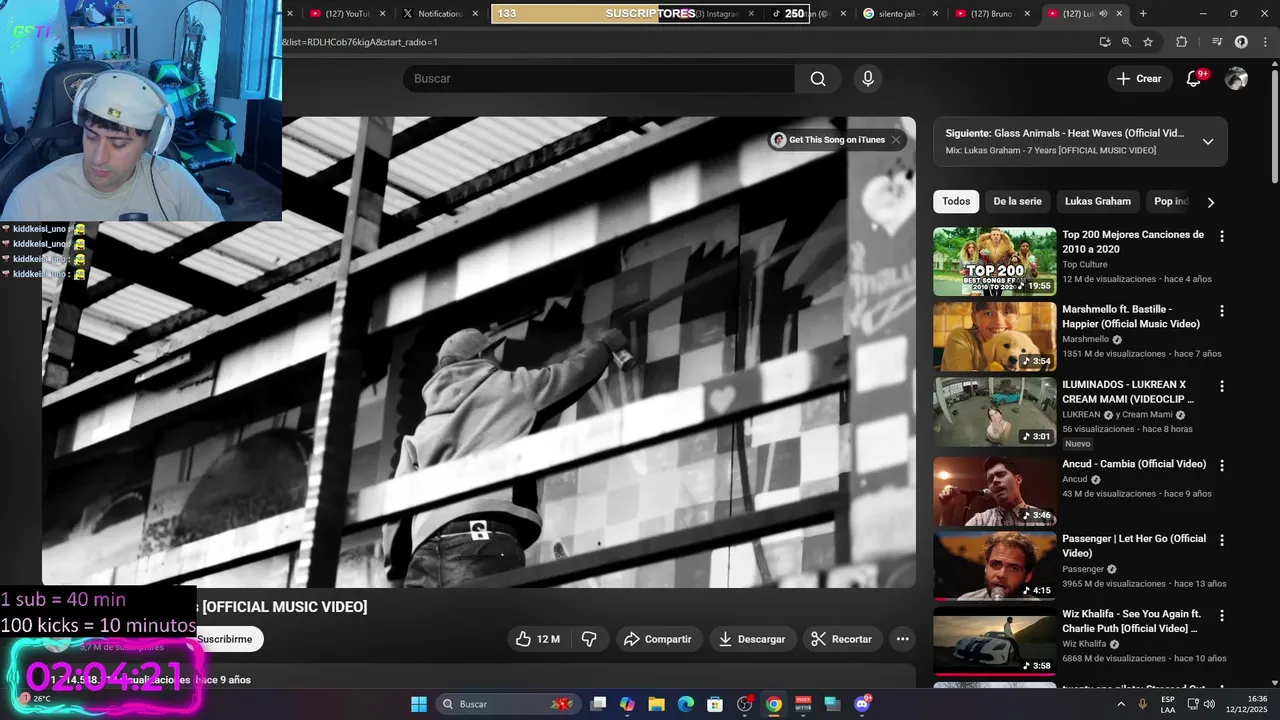Open options for Ancud Cambia video
Viewport: 1280px width, 720px height.
(x=1221, y=466)
